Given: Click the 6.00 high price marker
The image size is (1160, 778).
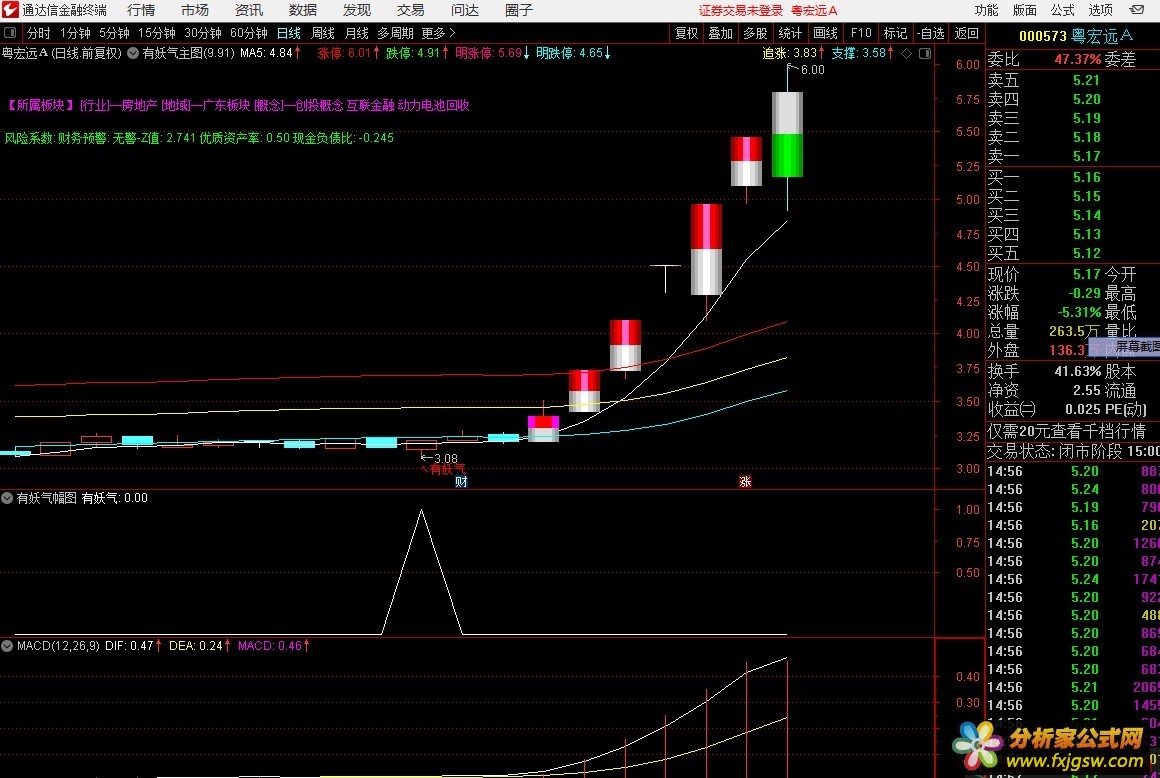Looking at the screenshot, I should (x=812, y=70).
